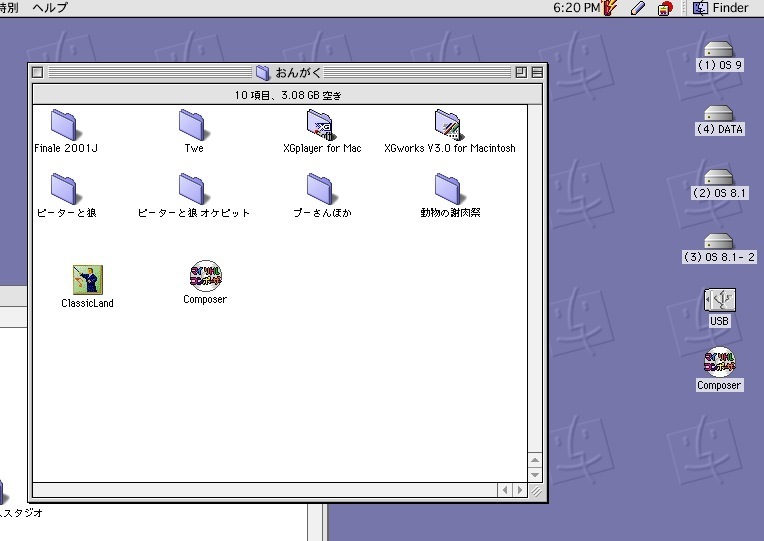
Task: Click the Finale 2001J label text
Action: 66,148
